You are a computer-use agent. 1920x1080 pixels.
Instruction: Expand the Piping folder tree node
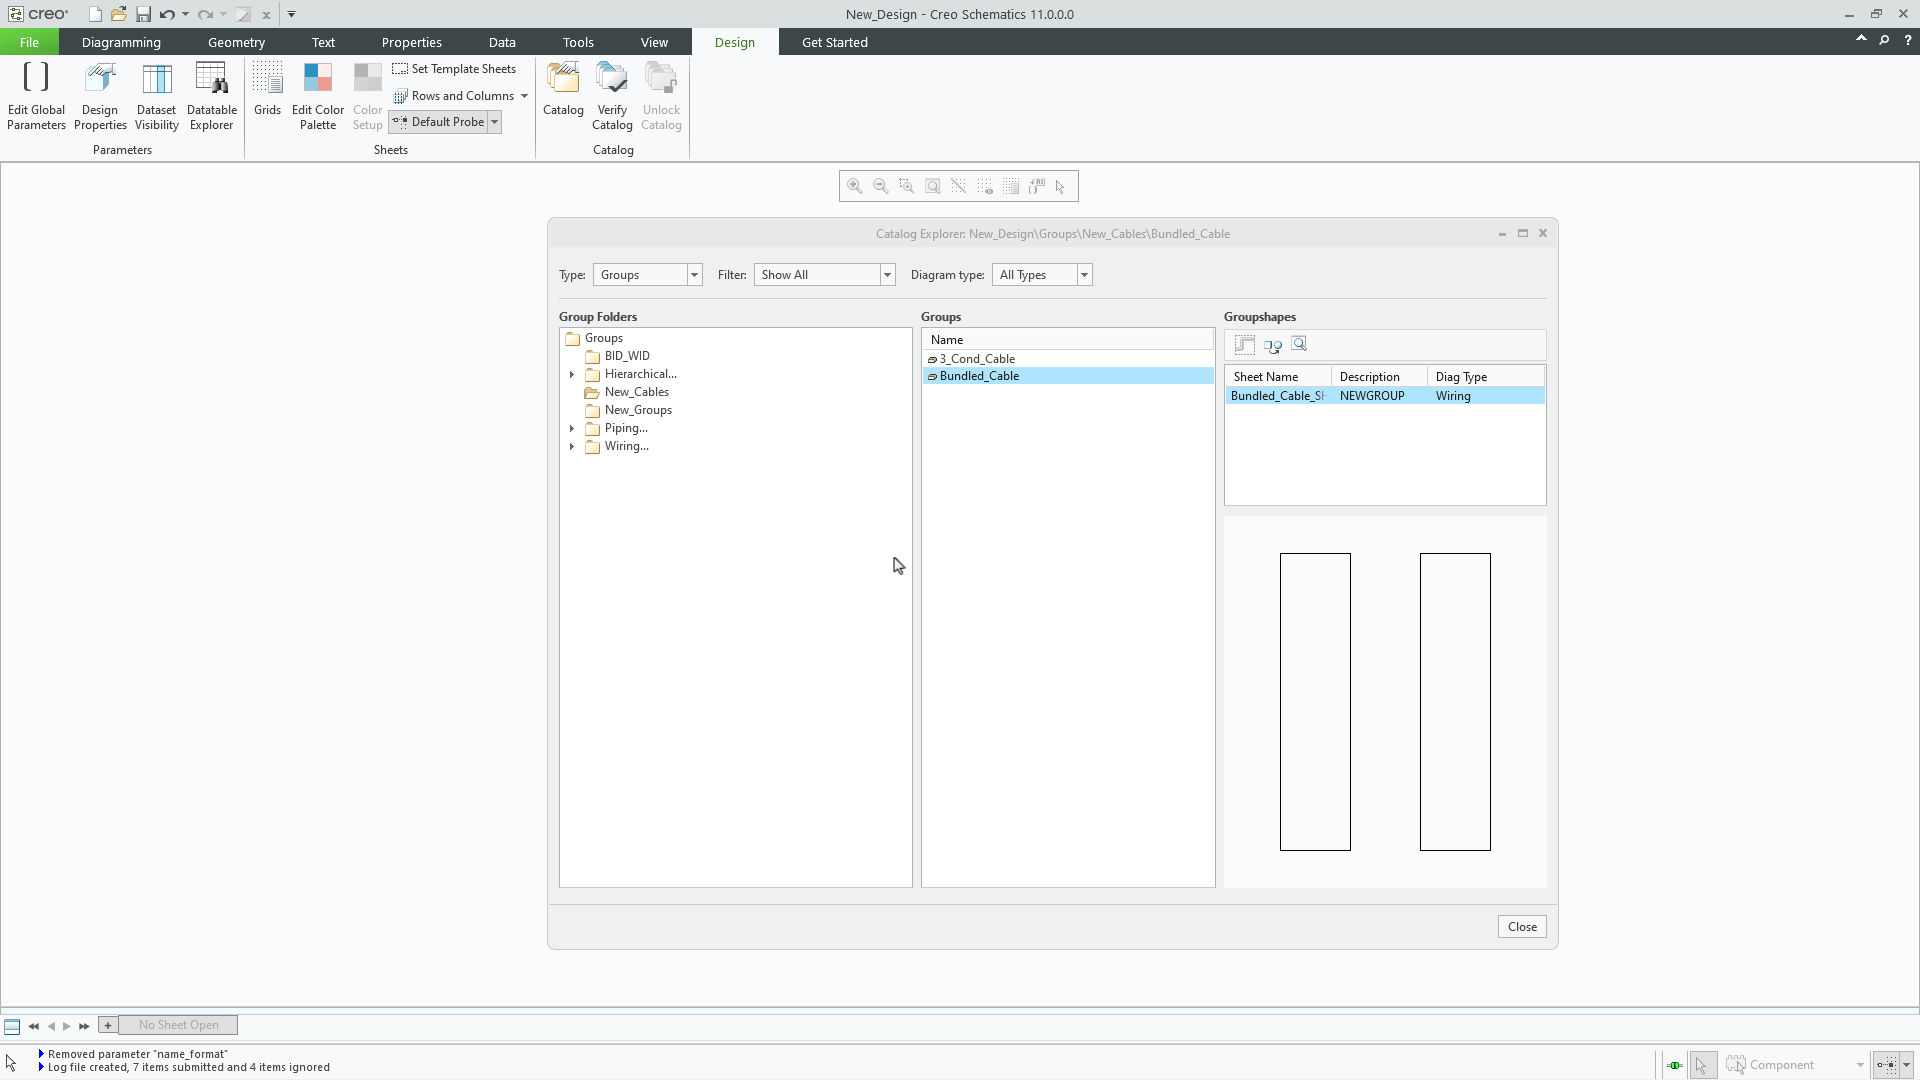tap(572, 428)
